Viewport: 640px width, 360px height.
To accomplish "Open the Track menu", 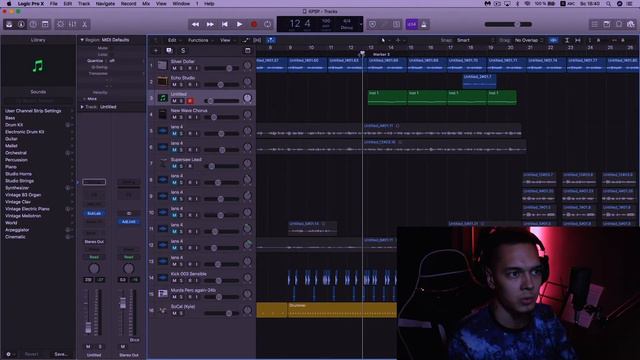I will coord(84,4).
